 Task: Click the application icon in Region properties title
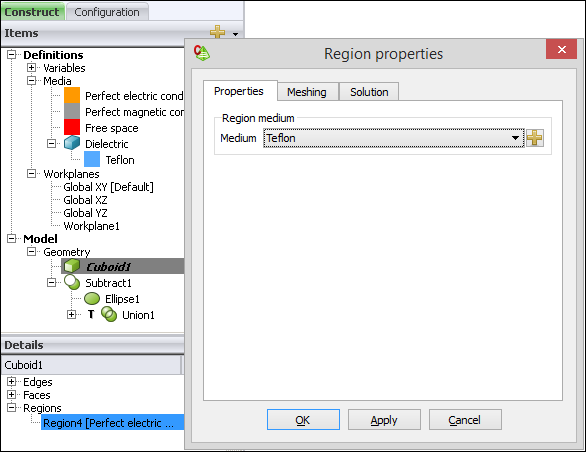point(202,53)
